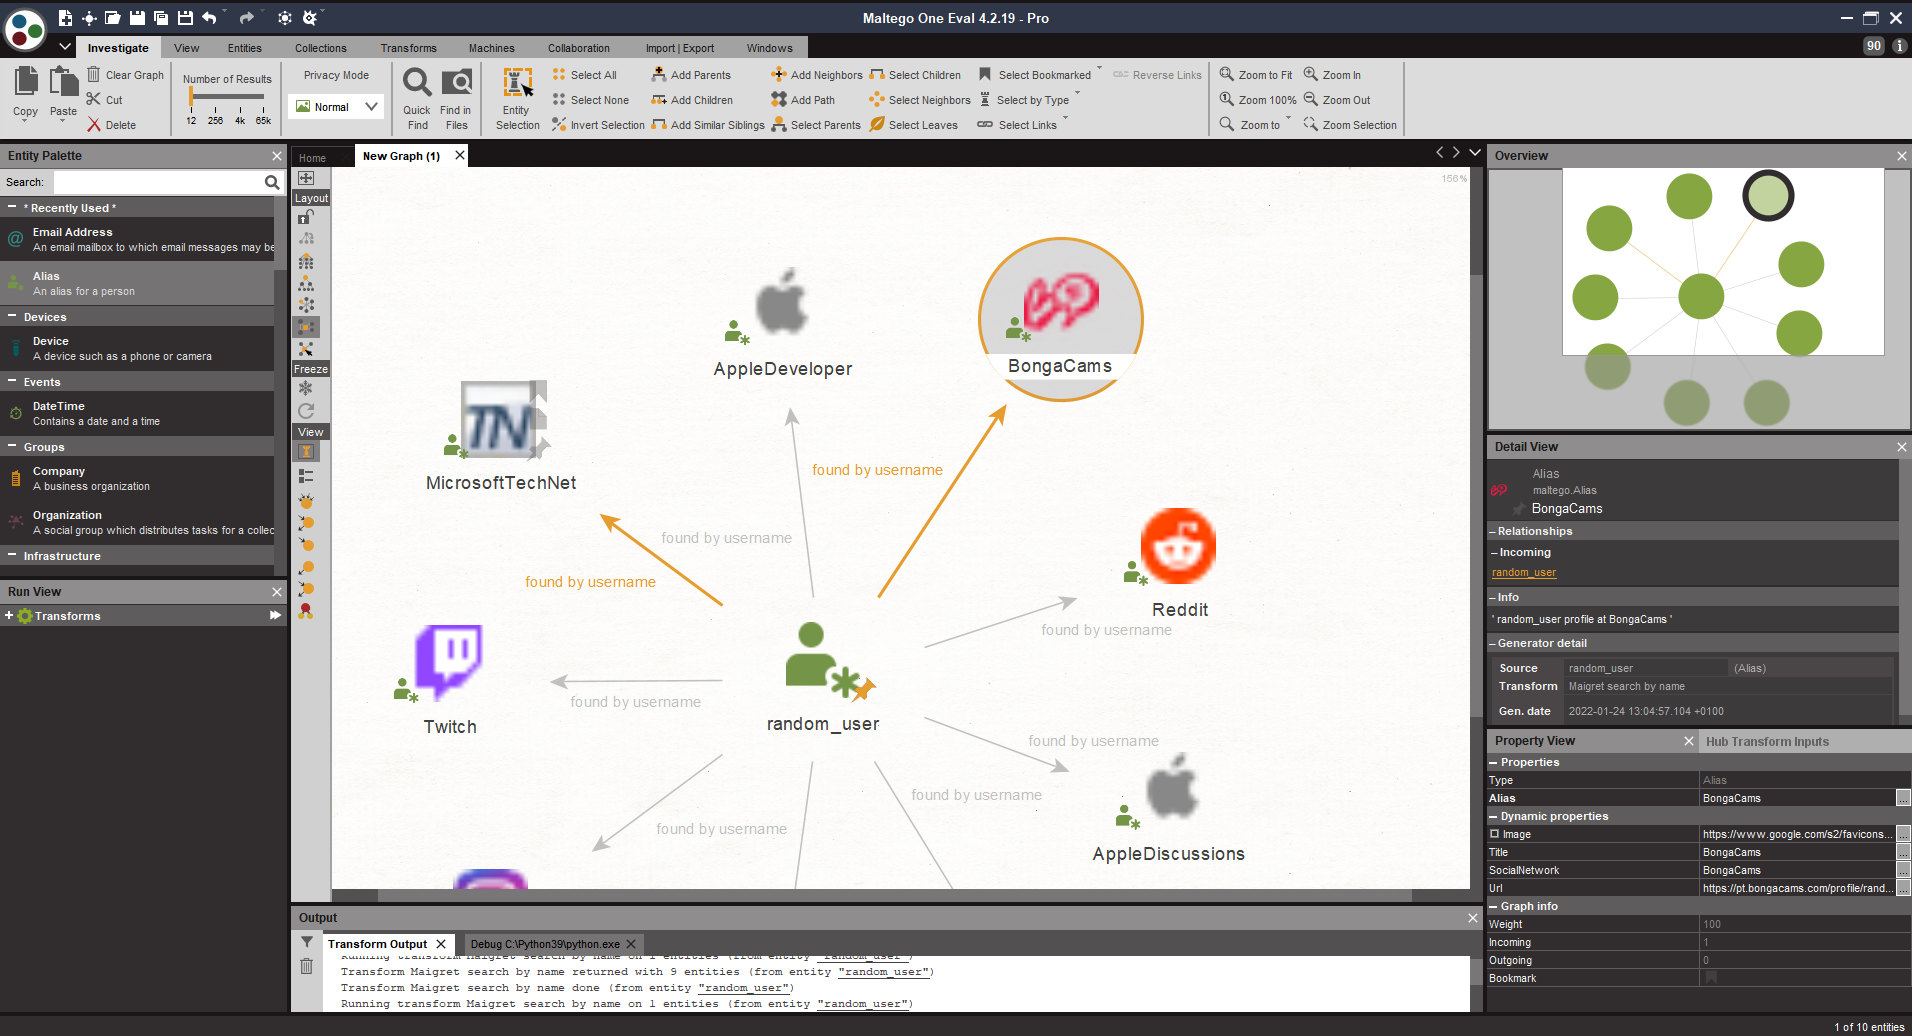Close the New Graph (1) tab
The width and height of the screenshot is (1912, 1036).
[460, 155]
